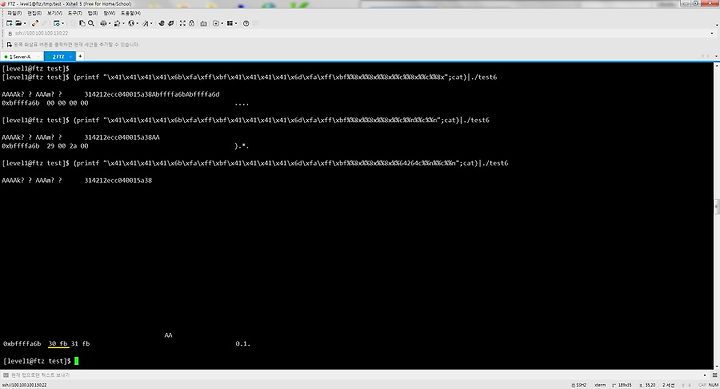Click the plus button to add new tab
This screenshot has width=720, height=389.
pyautogui.click(x=80, y=56)
